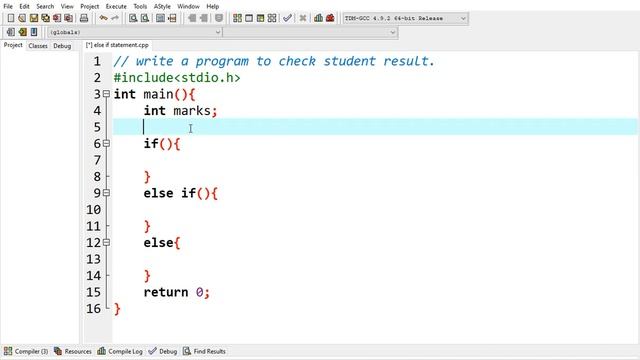This screenshot has height=360, width=640.
Task: Open the Execute menu
Action: pos(116,6)
